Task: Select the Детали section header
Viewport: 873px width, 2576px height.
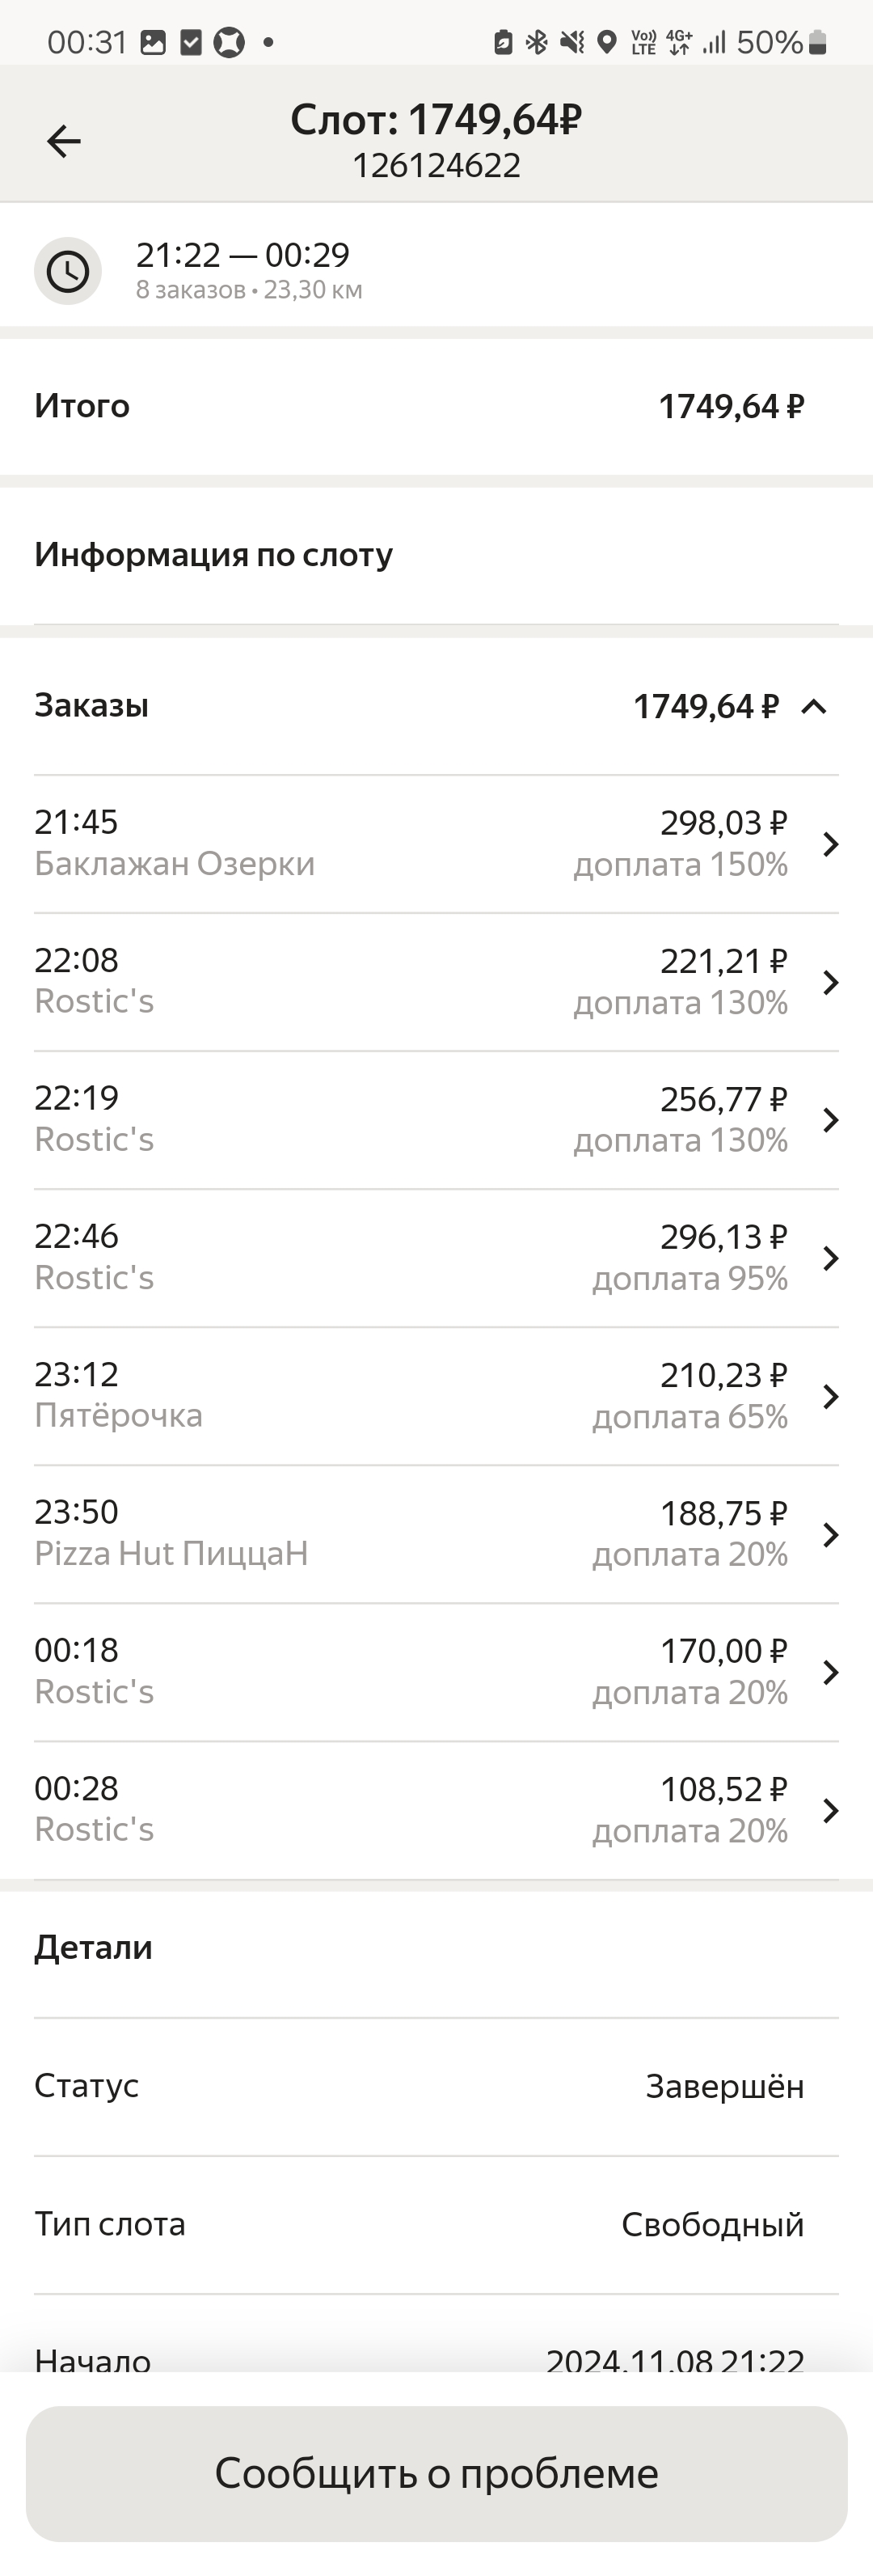Action: 94,1947
